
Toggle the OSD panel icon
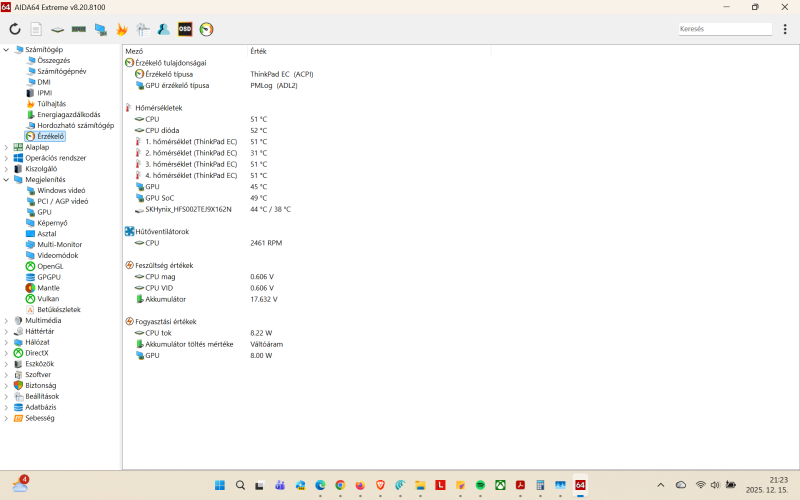coord(185,29)
